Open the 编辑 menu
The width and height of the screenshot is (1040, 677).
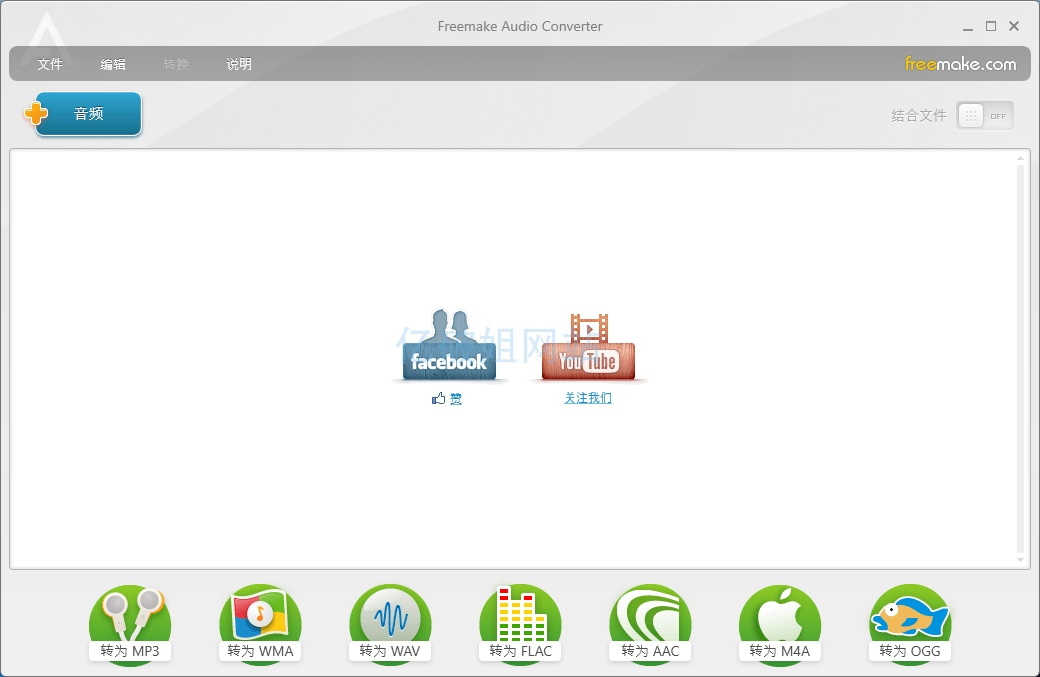[113, 64]
